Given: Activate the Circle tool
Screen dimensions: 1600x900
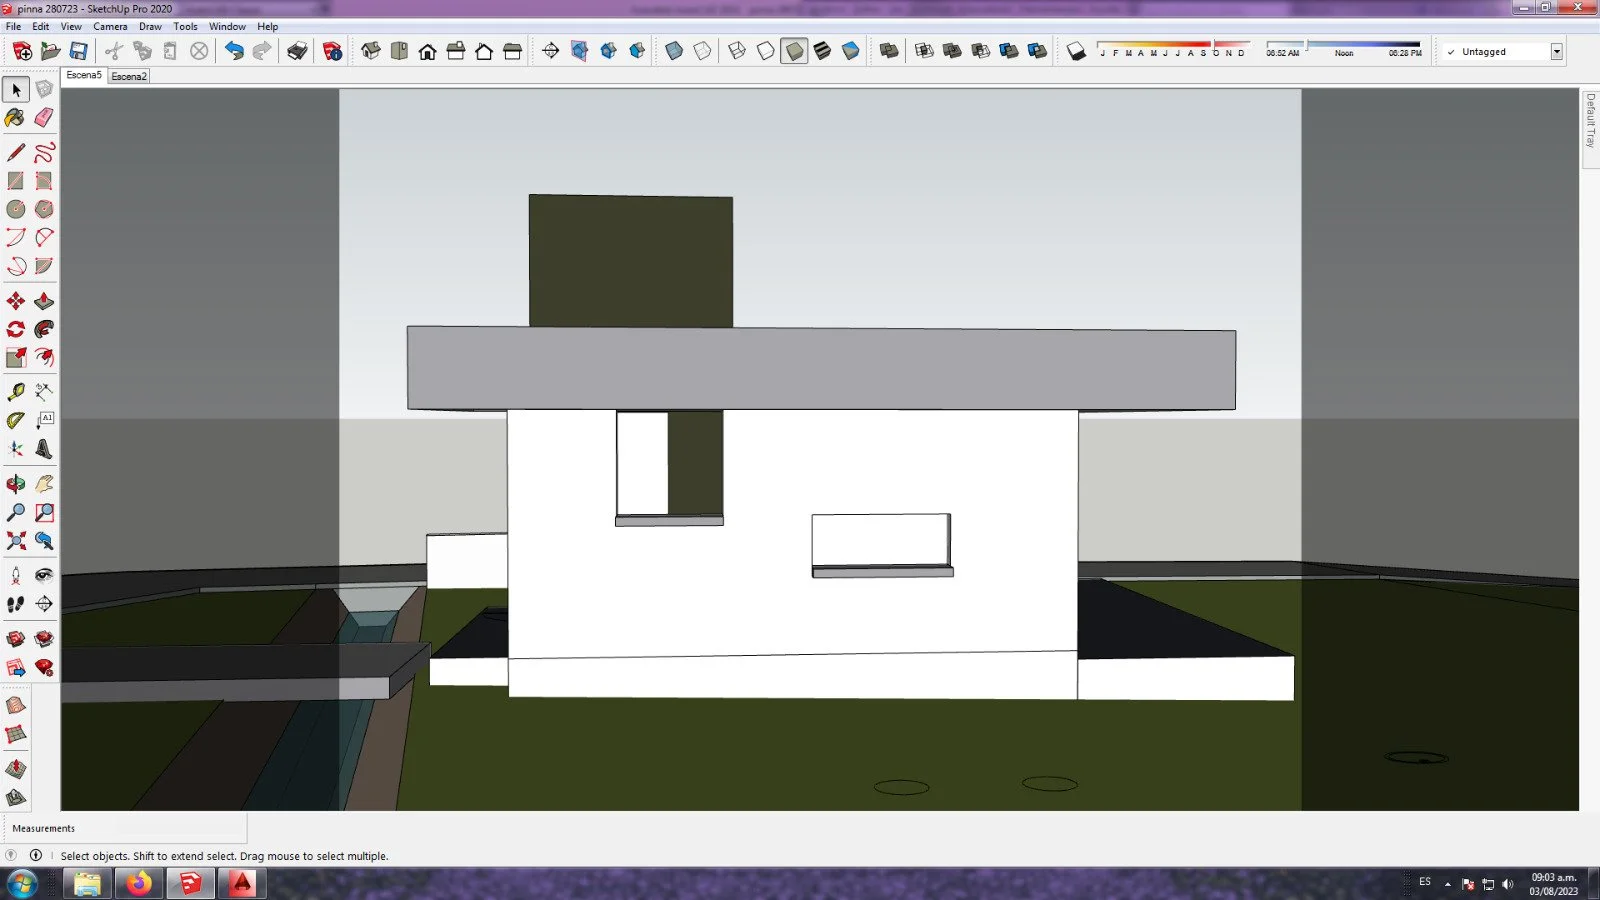Looking at the screenshot, I should pyautogui.click(x=16, y=209).
